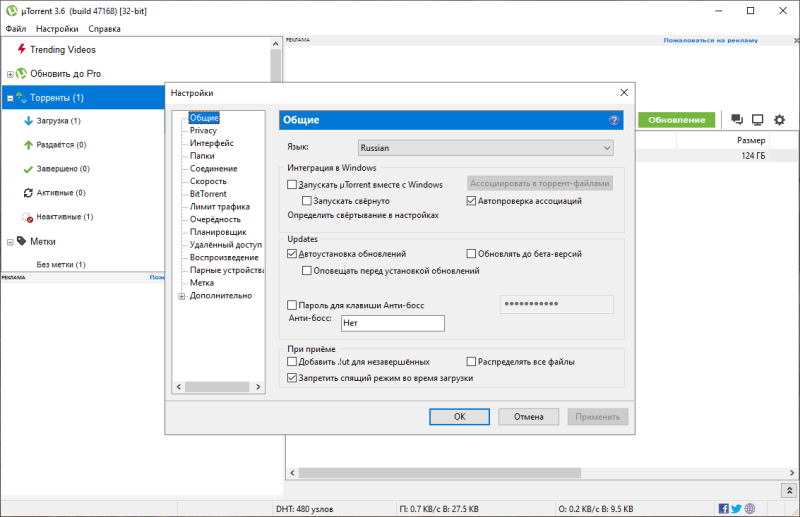The width and height of the screenshot is (800, 517).
Task: Uncheck Автопроверка ассоциаций
Action: click(x=471, y=201)
